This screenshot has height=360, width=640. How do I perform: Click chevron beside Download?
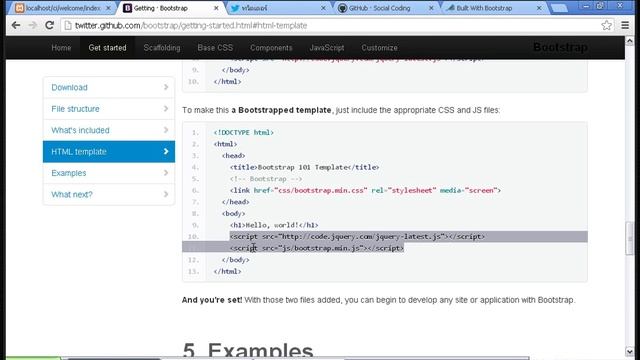tap(166, 87)
